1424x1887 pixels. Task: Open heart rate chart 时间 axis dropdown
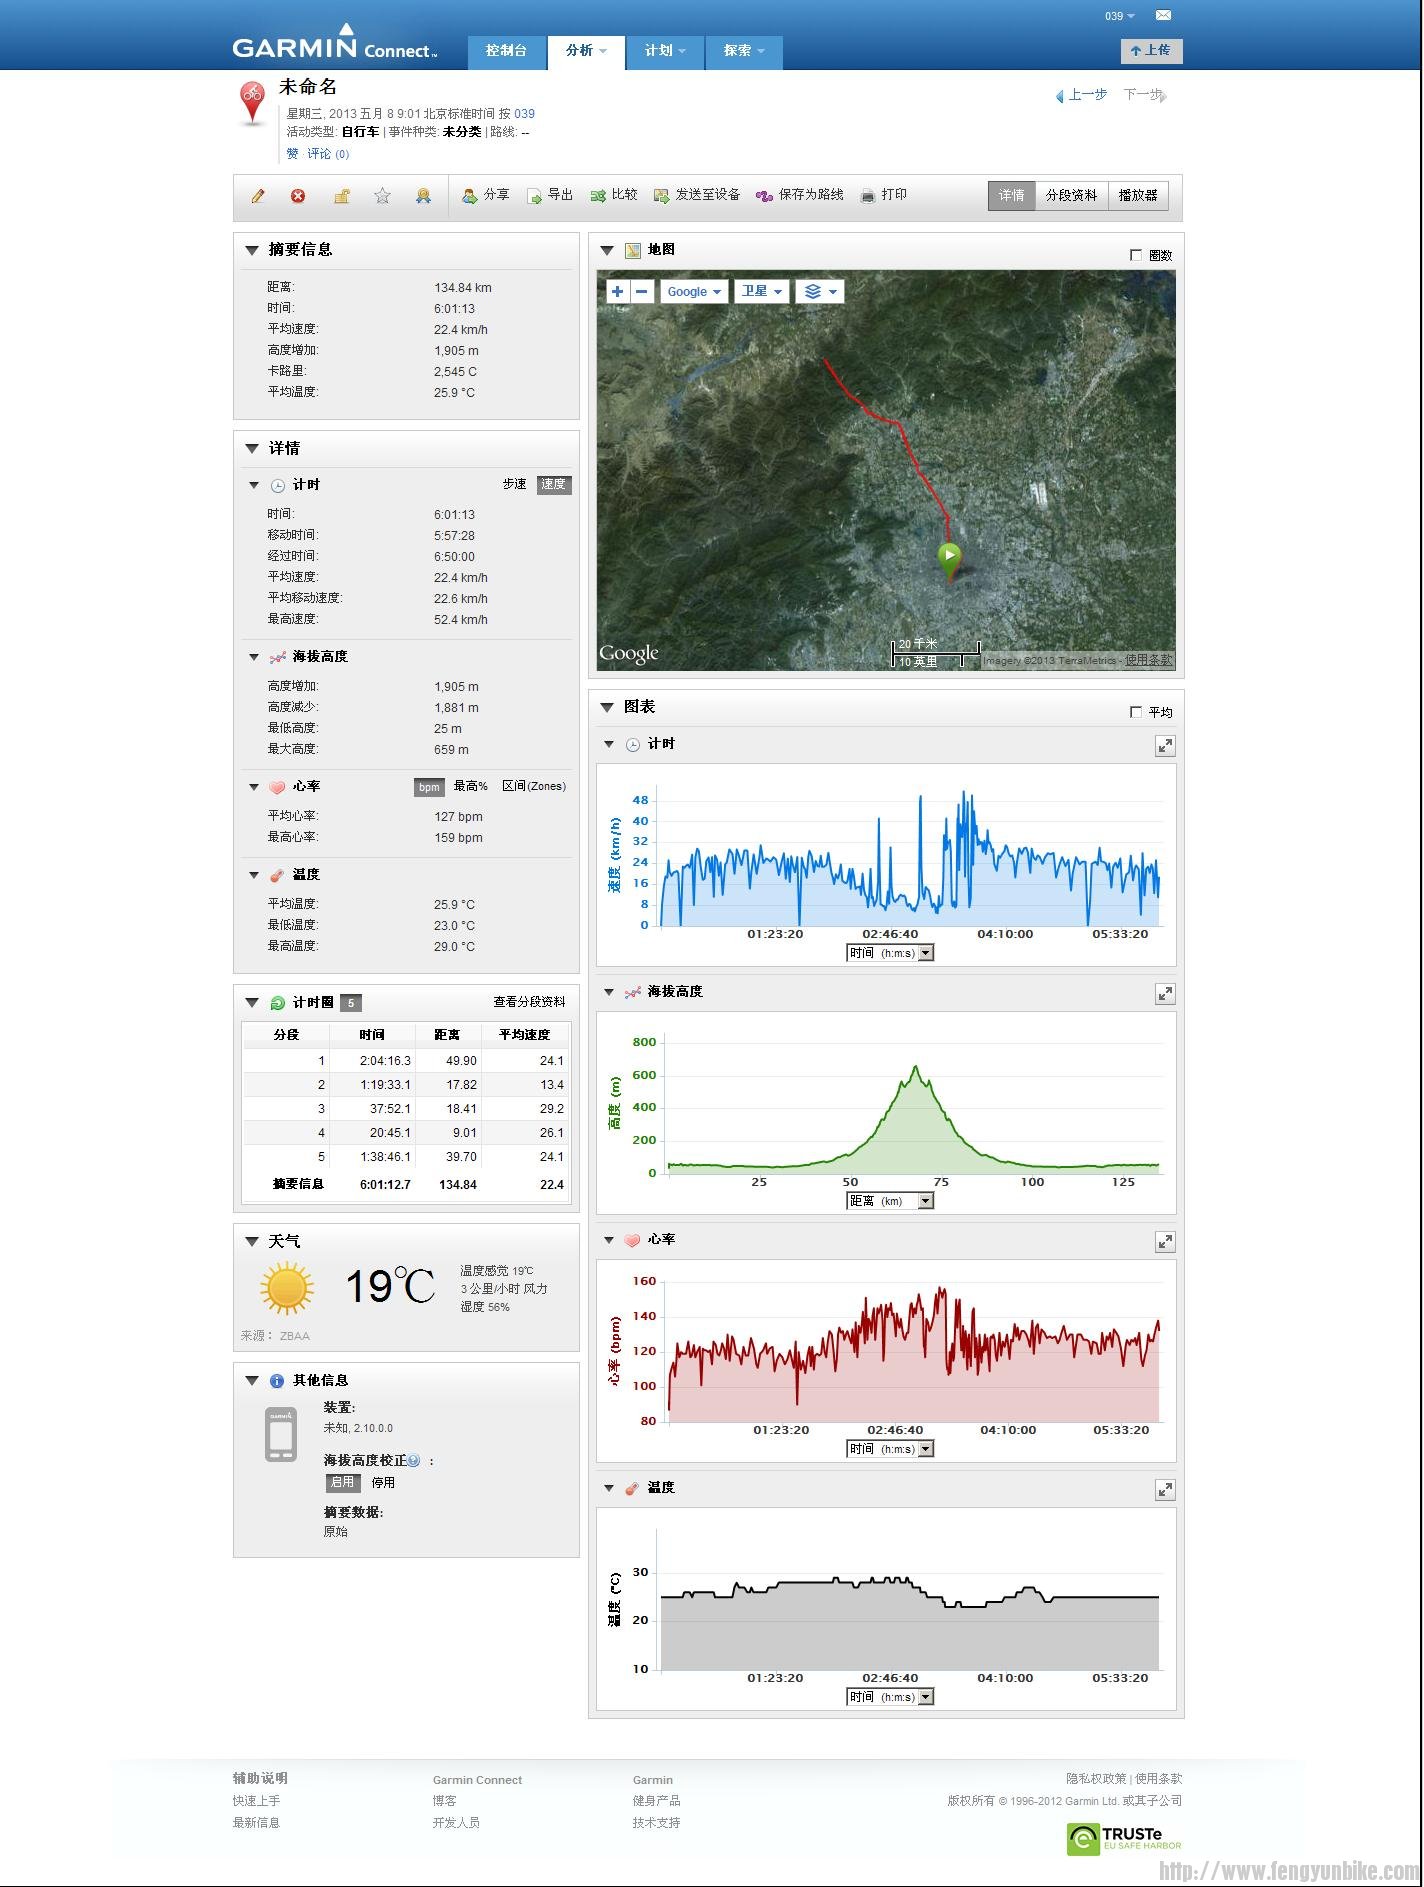pos(890,1449)
